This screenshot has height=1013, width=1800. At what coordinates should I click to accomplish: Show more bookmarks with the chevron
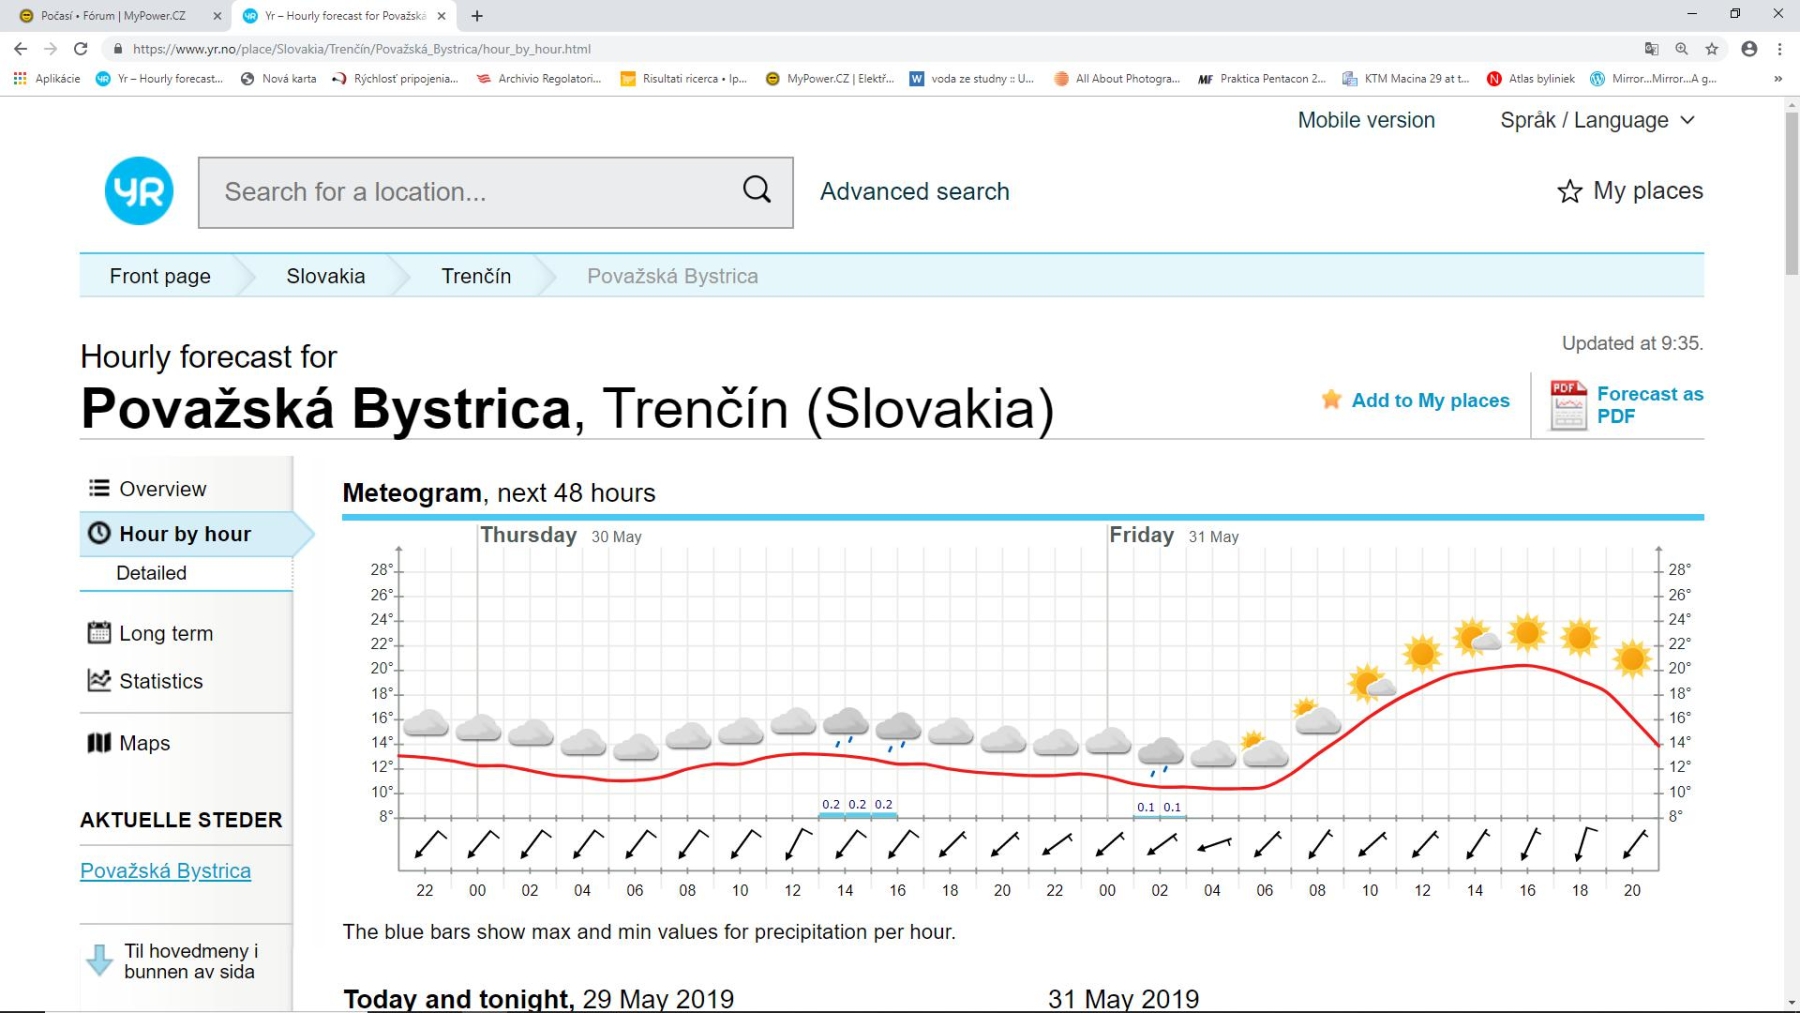(x=1778, y=78)
